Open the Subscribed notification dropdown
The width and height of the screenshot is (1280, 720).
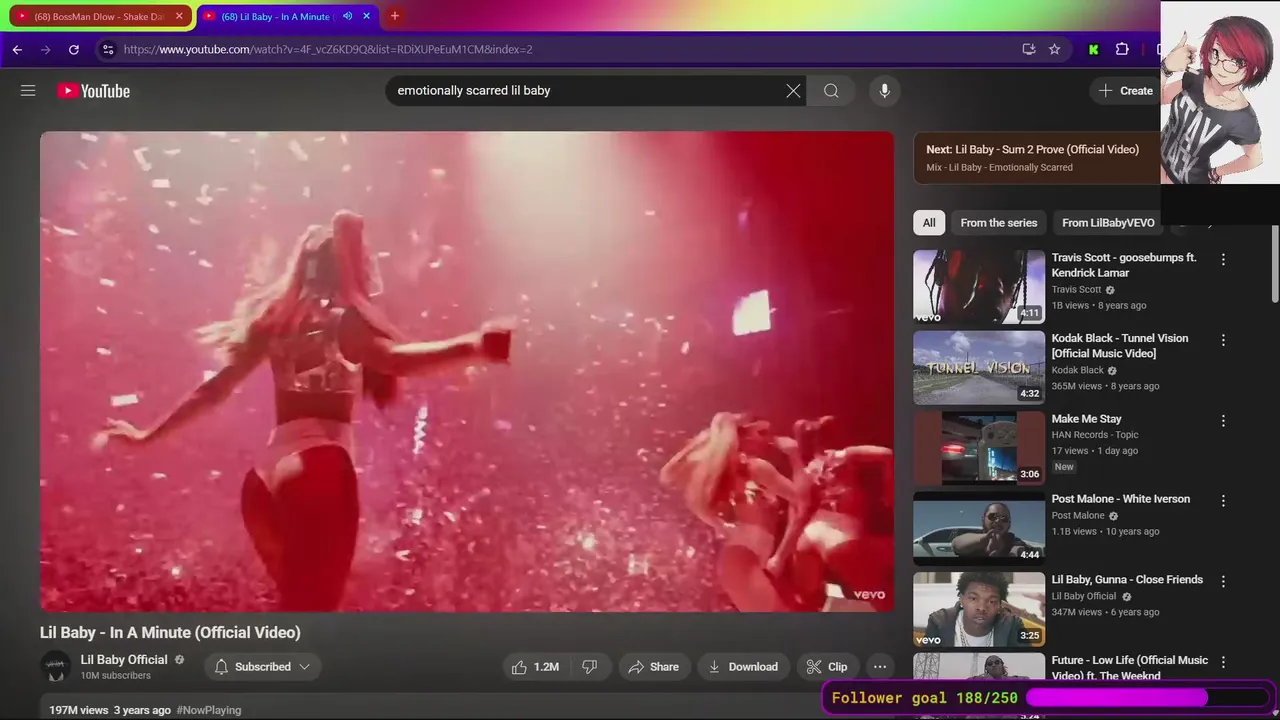(262, 667)
